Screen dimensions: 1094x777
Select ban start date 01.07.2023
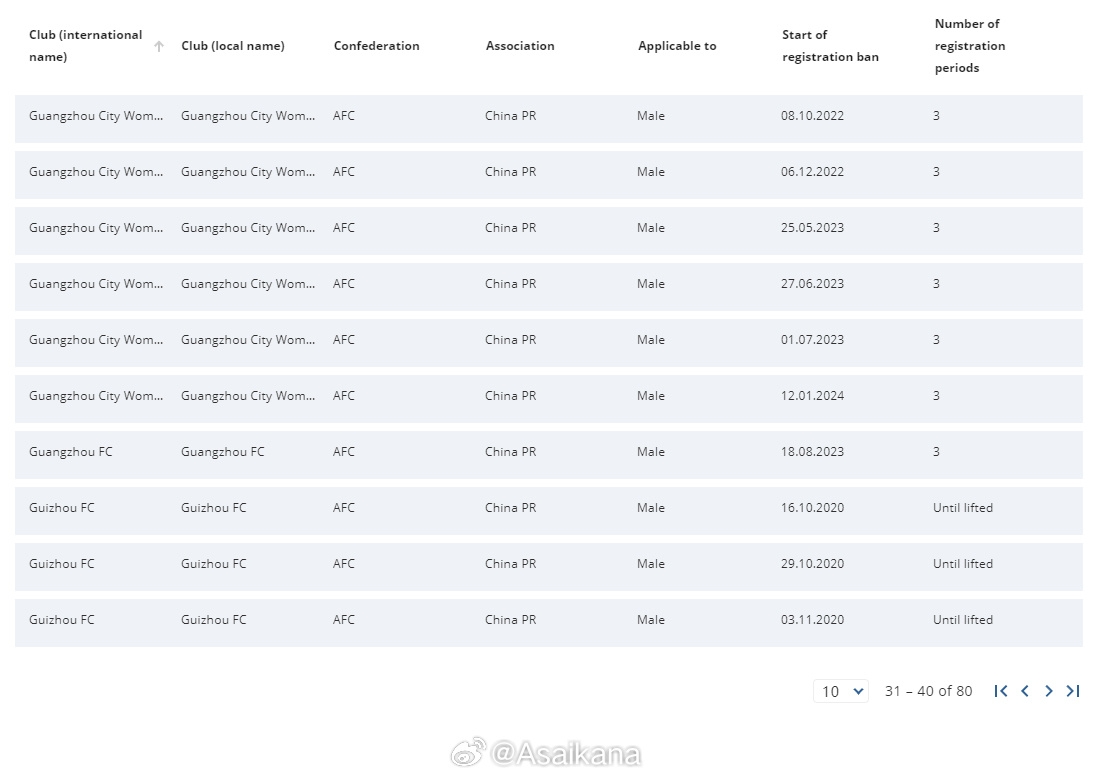coord(812,340)
